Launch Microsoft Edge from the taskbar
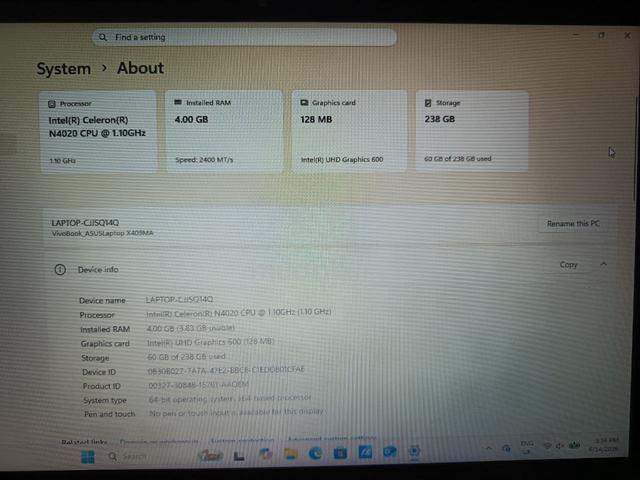The height and width of the screenshot is (480, 640). click(x=315, y=453)
